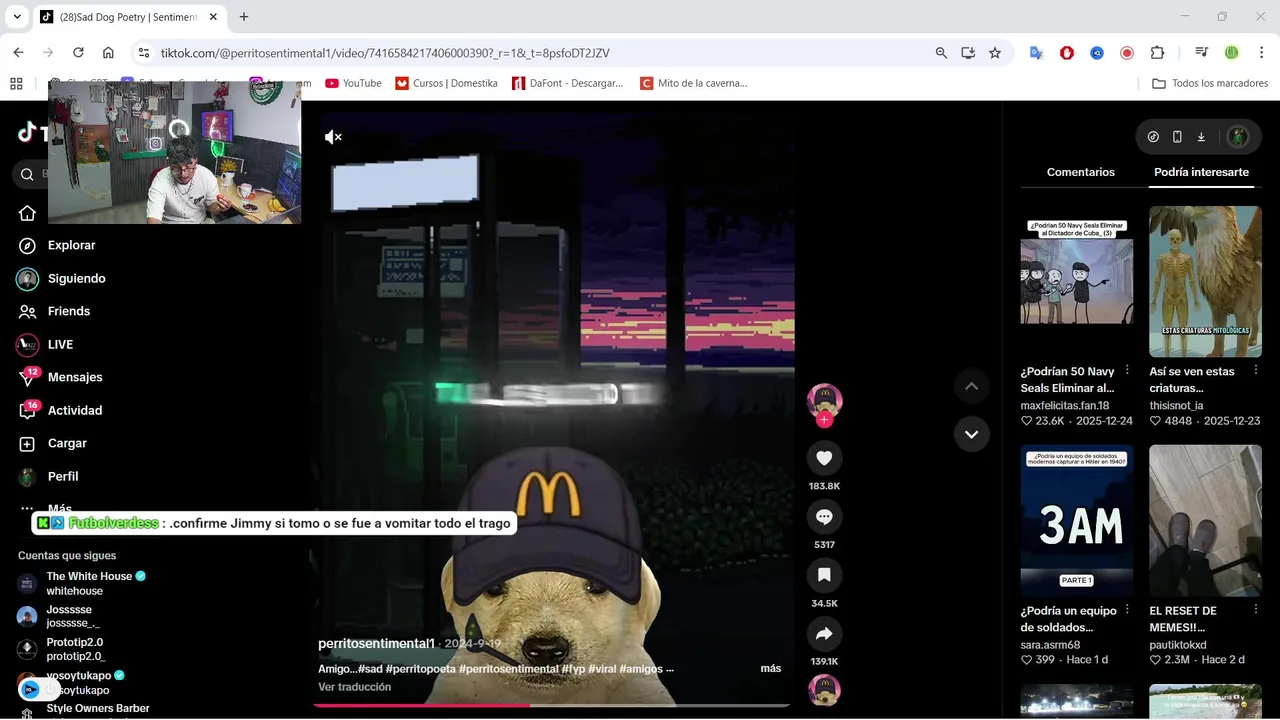Open the maxfelicitas.fan.18 author link
1280x720 pixels.
[x=1064, y=406]
